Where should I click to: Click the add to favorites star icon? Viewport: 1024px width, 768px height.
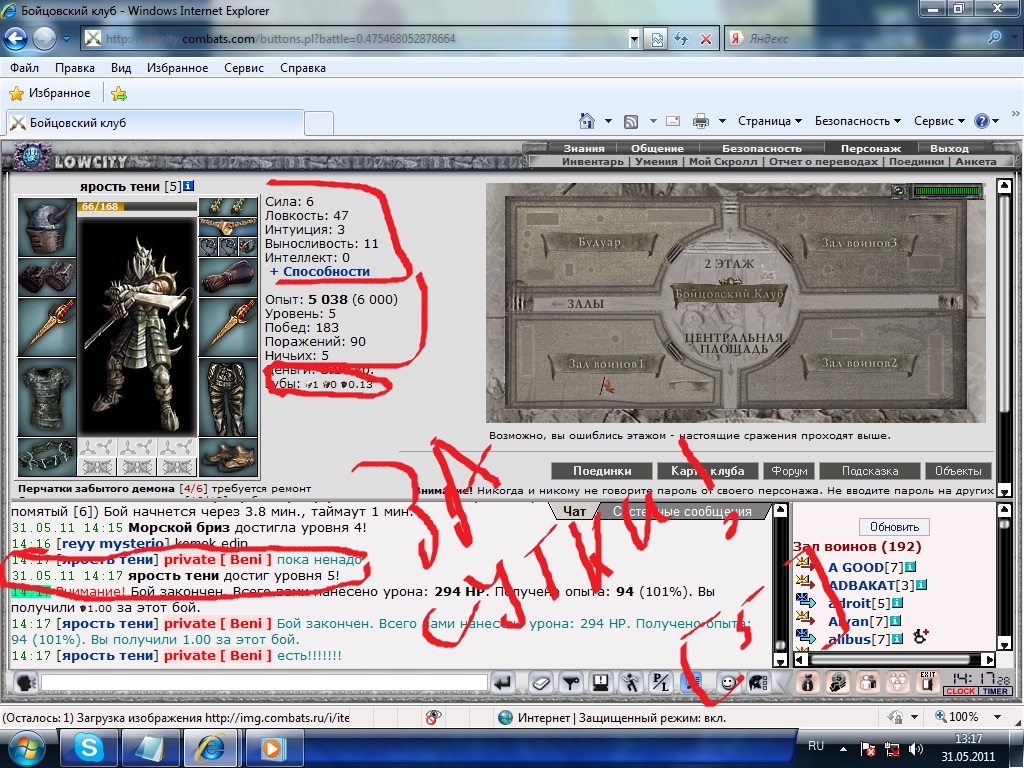click(119, 93)
